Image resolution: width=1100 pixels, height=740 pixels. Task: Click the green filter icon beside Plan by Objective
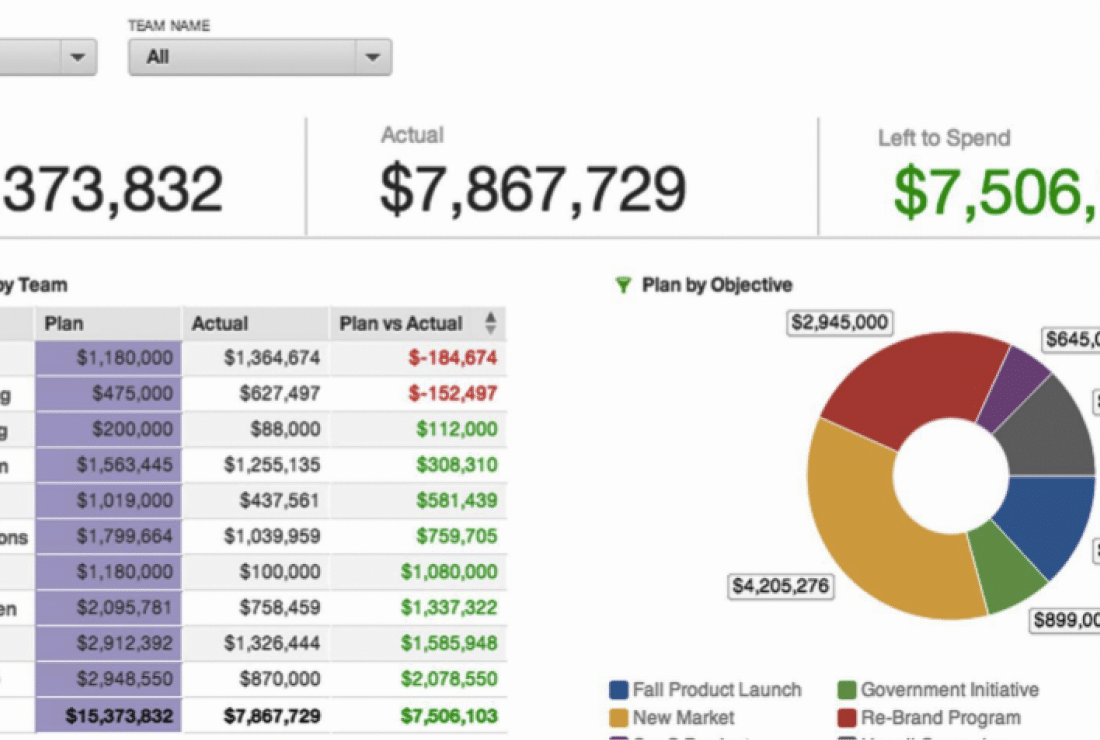(624, 286)
